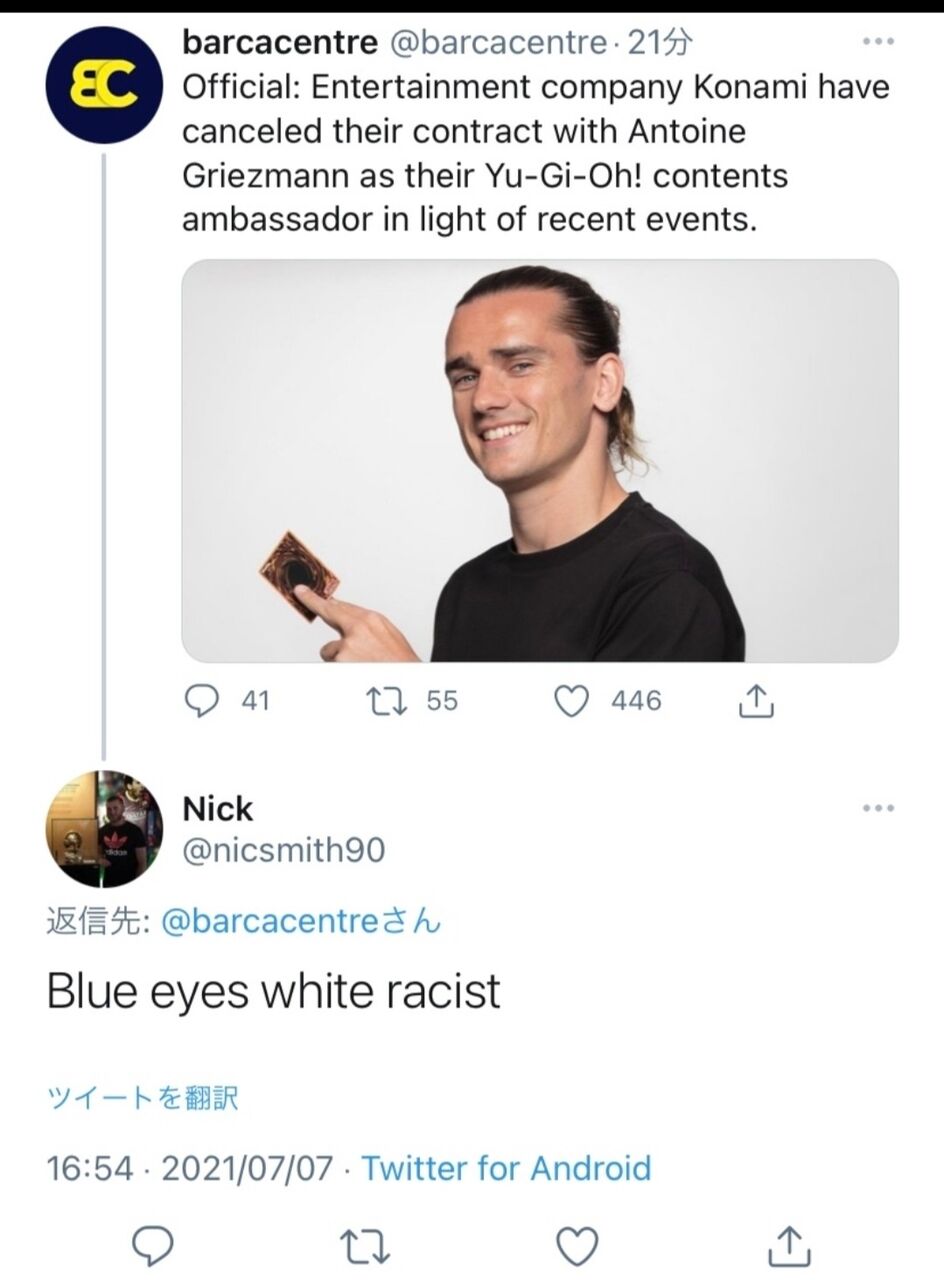Reply to Nick's tweet
Viewport: 944px width, 1280px height.
click(153, 1245)
